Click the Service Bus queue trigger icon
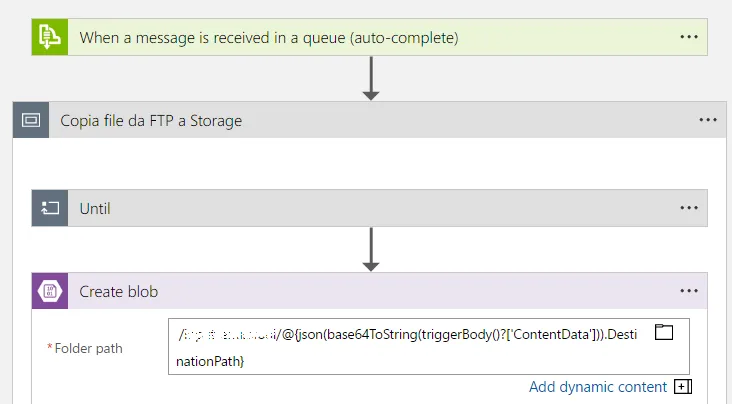The width and height of the screenshot is (732, 404). point(49,37)
